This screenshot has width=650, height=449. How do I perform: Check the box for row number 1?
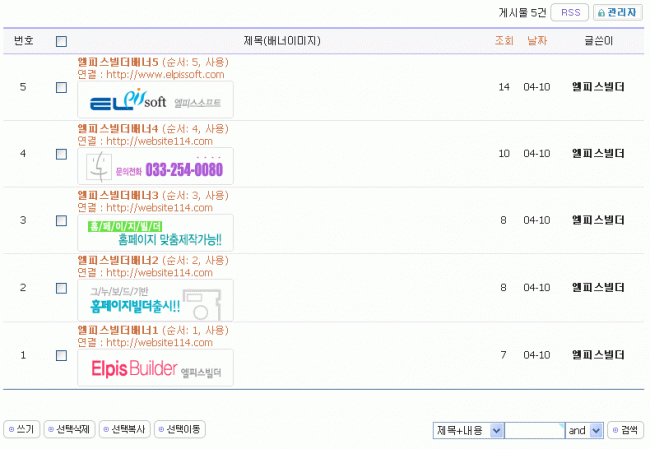pos(61,355)
